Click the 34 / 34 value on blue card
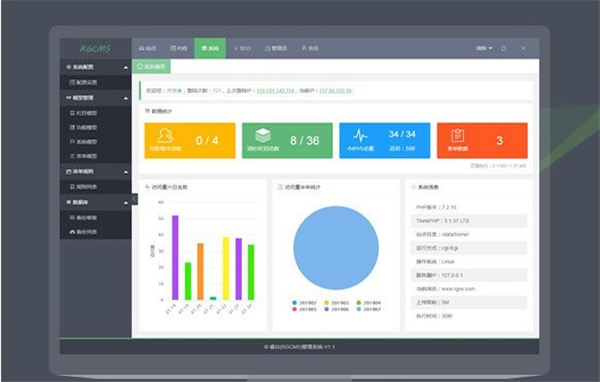This screenshot has width=600, height=382. (x=402, y=134)
